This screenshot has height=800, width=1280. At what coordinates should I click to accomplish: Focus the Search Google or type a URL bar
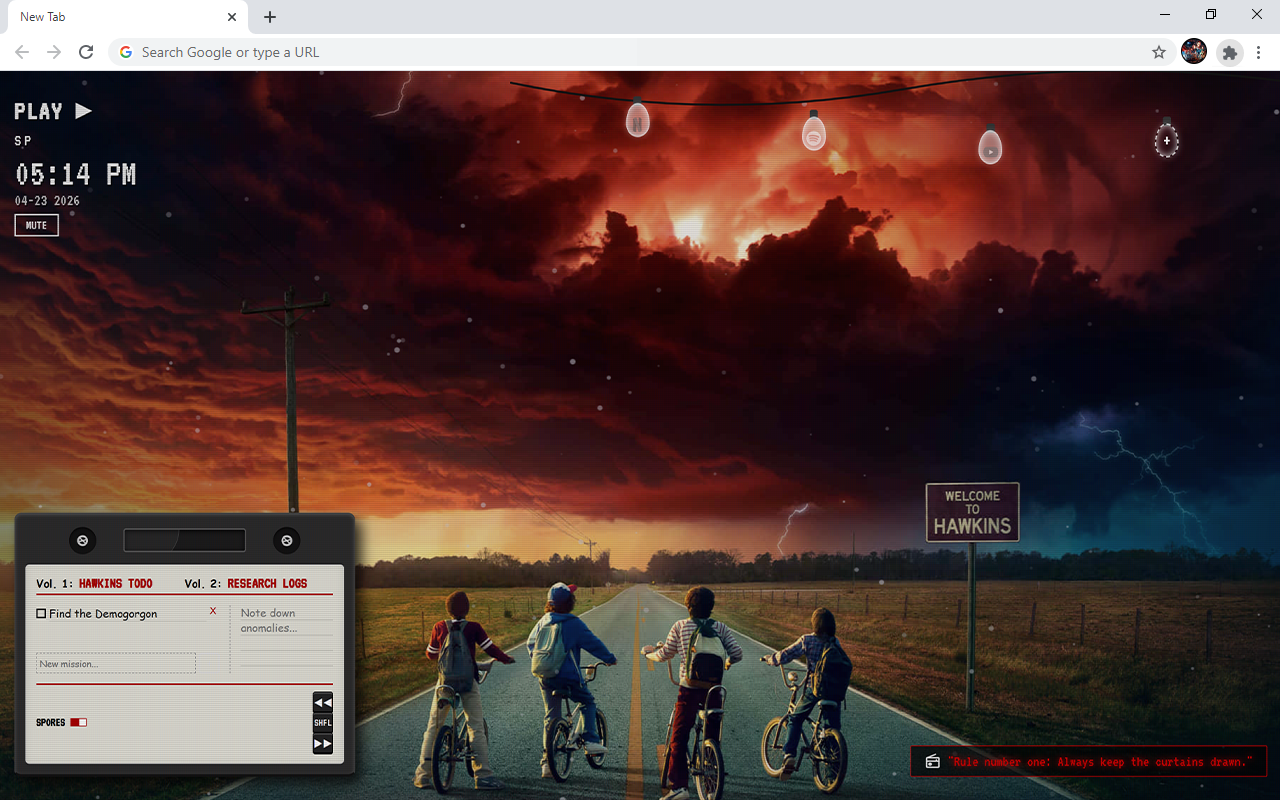click(640, 52)
